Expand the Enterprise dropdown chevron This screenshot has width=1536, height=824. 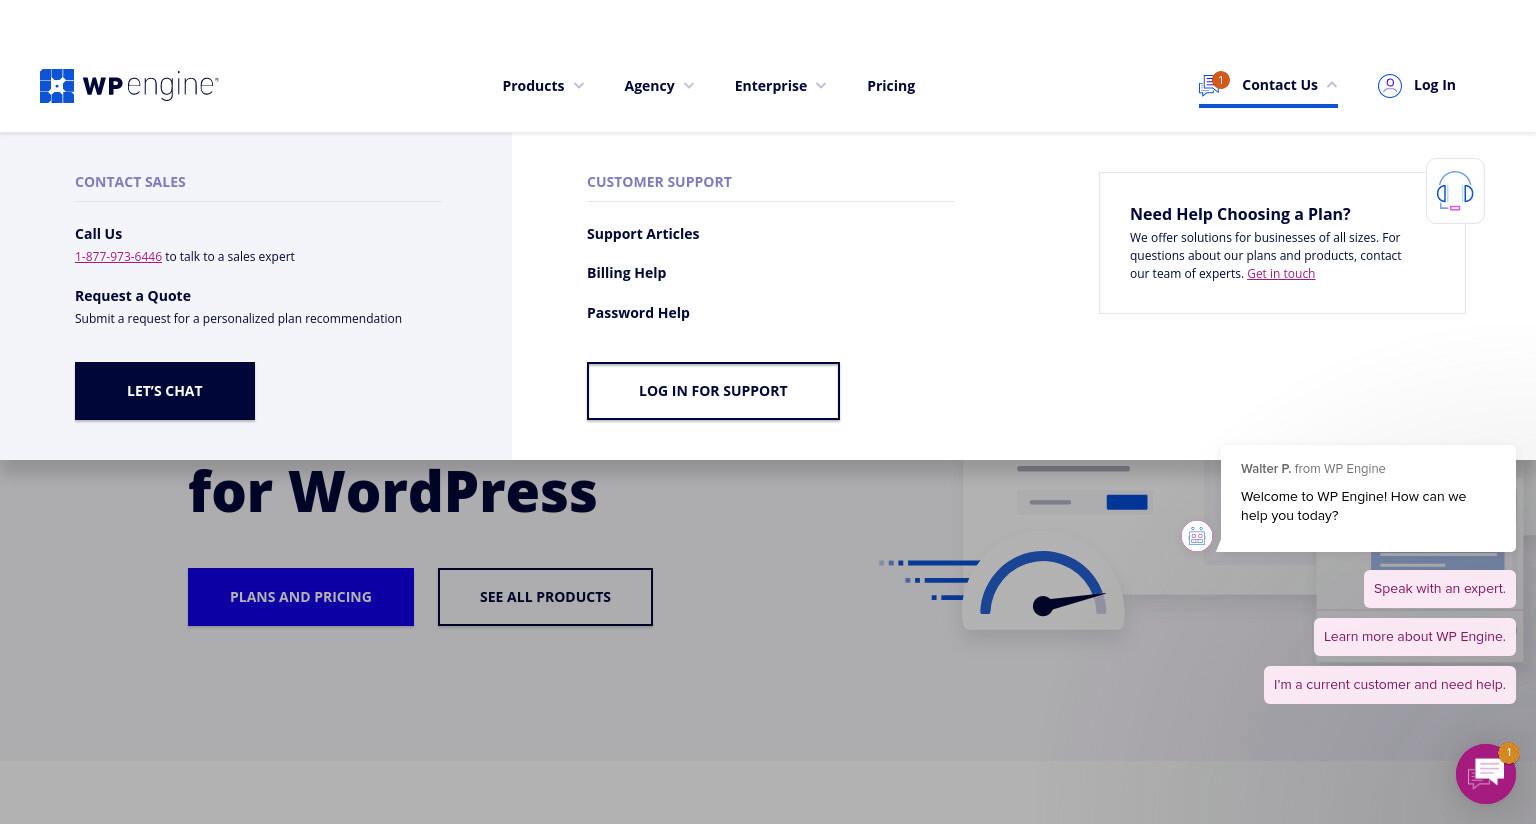point(821,86)
